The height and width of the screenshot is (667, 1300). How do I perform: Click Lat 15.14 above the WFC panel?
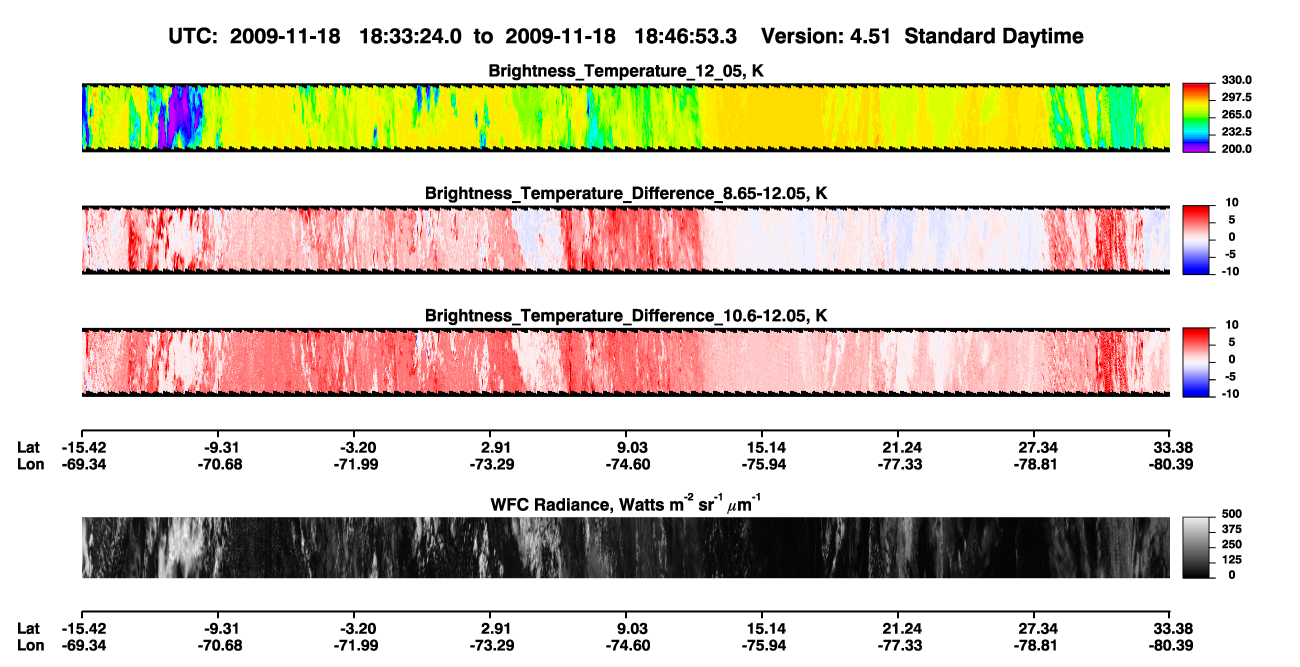click(x=762, y=448)
